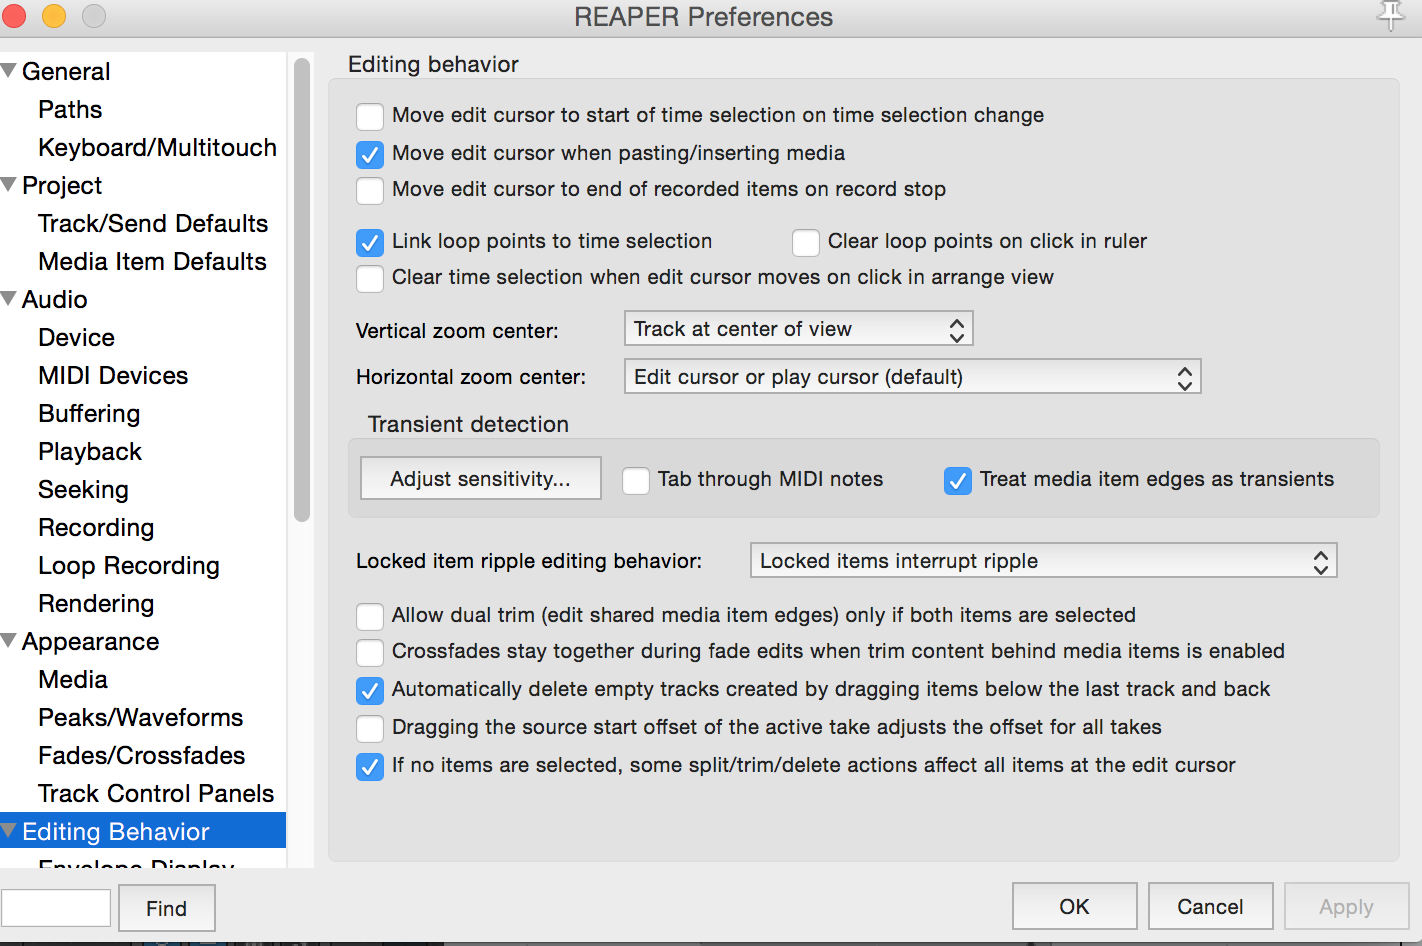Enable Tab through MIDI notes
The height and width of the screenshot is (946, 1422).
pyautogui.click(x=636, y=480)
